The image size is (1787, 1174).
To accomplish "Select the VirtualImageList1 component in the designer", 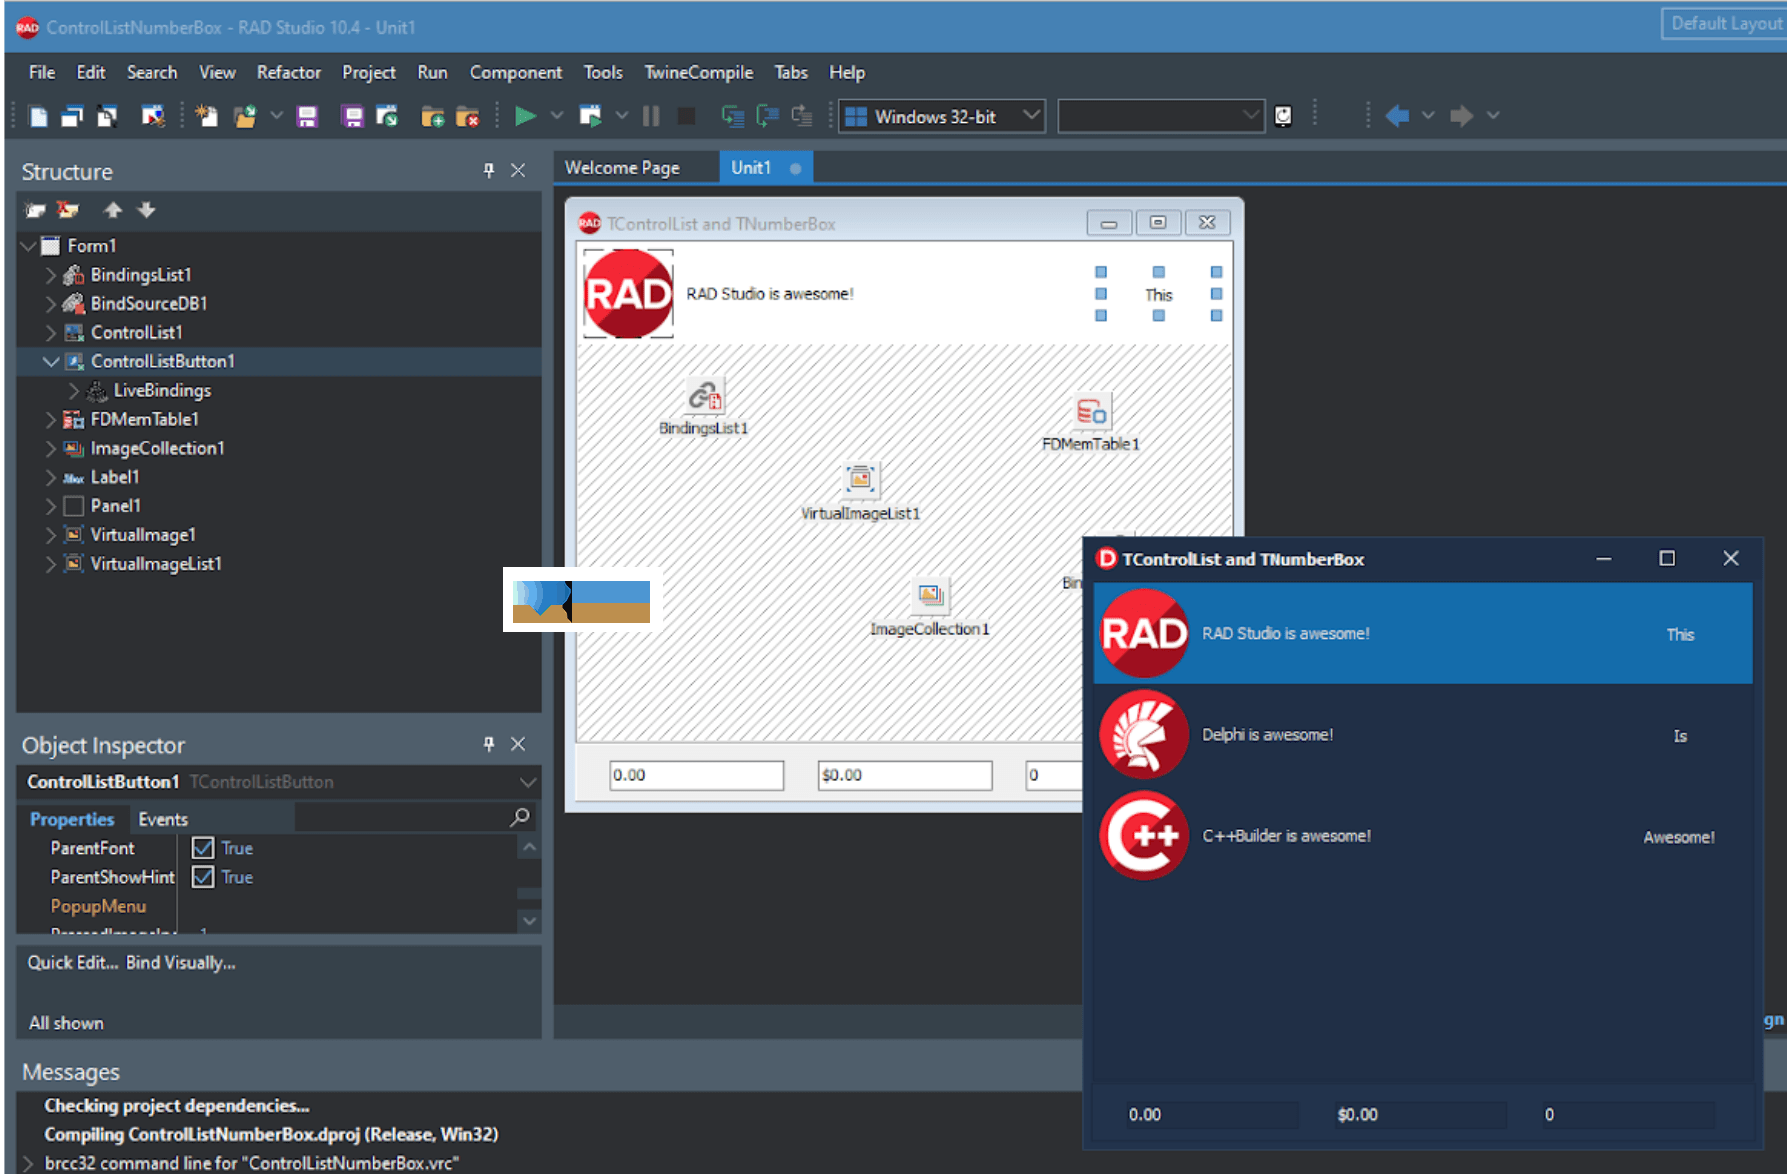I will pos(860,479).
